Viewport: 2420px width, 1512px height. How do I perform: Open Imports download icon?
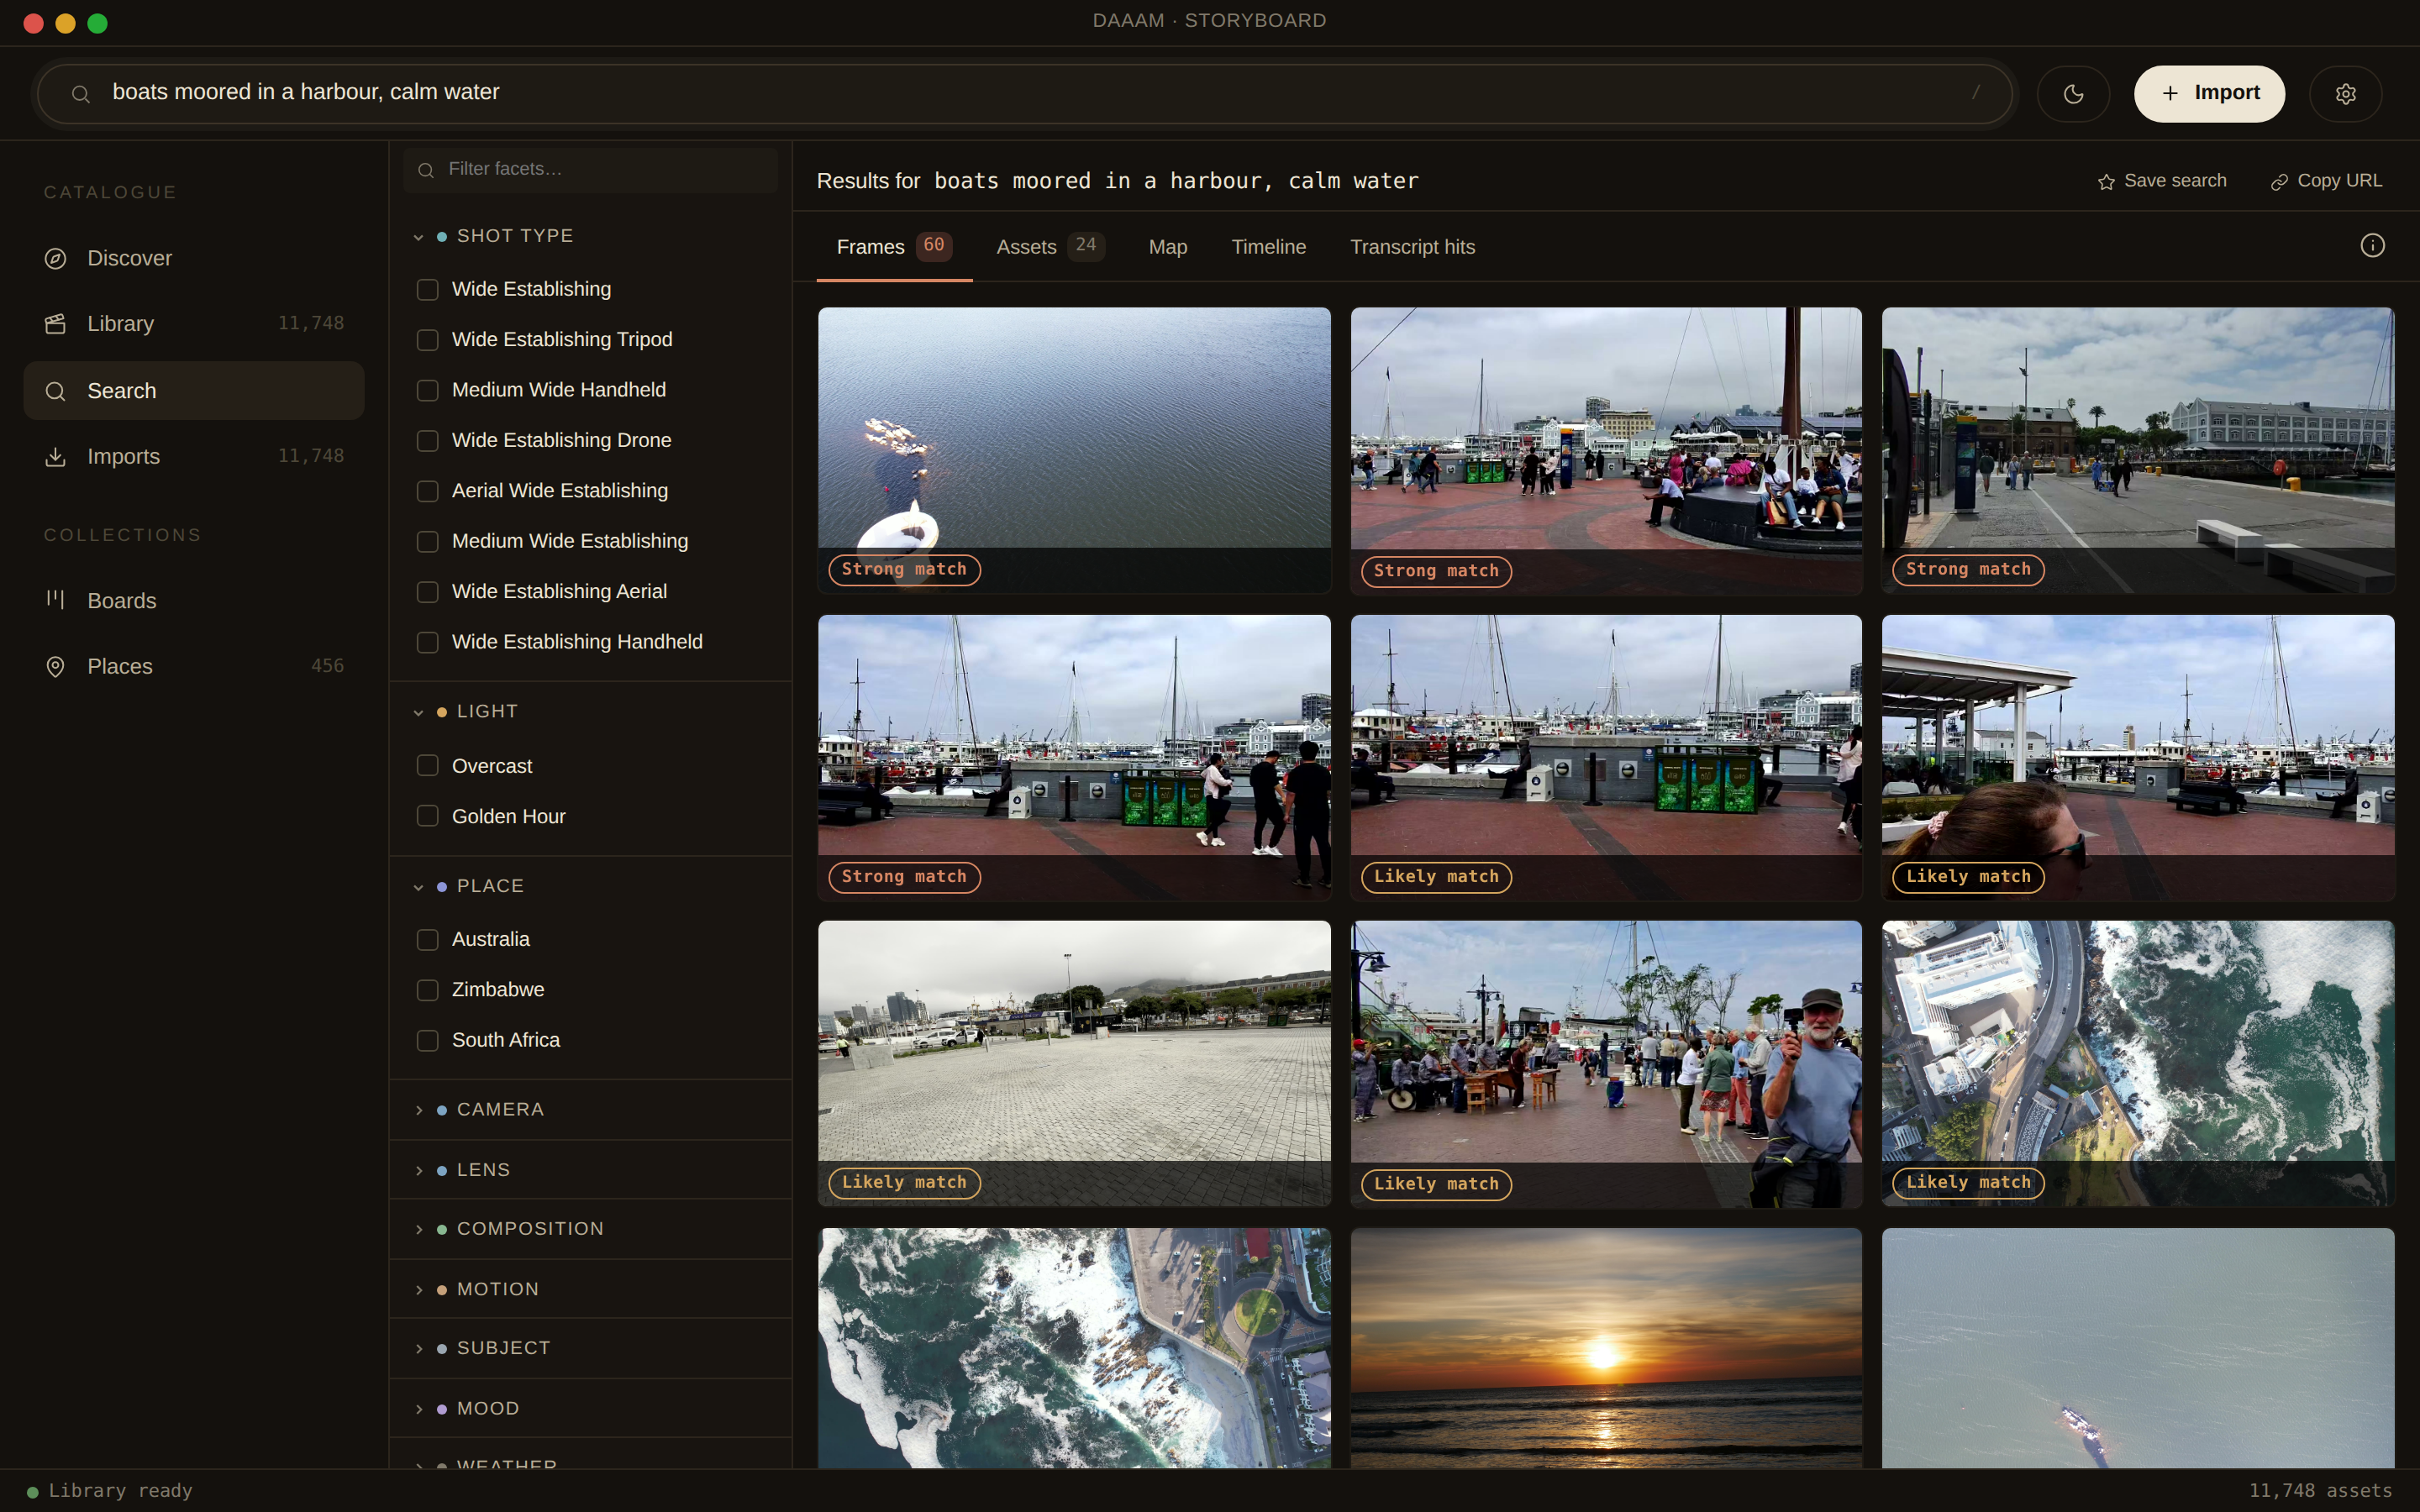pos(56,457)
